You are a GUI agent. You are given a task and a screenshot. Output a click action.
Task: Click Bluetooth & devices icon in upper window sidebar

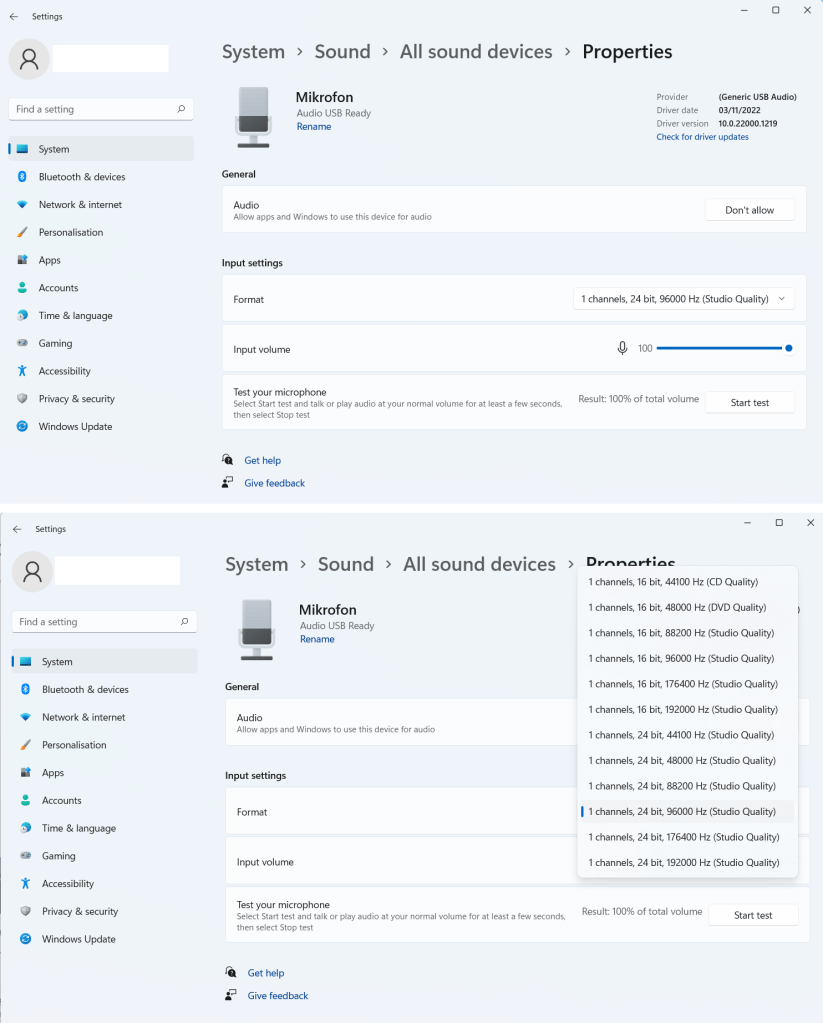(x=22, y=177)
